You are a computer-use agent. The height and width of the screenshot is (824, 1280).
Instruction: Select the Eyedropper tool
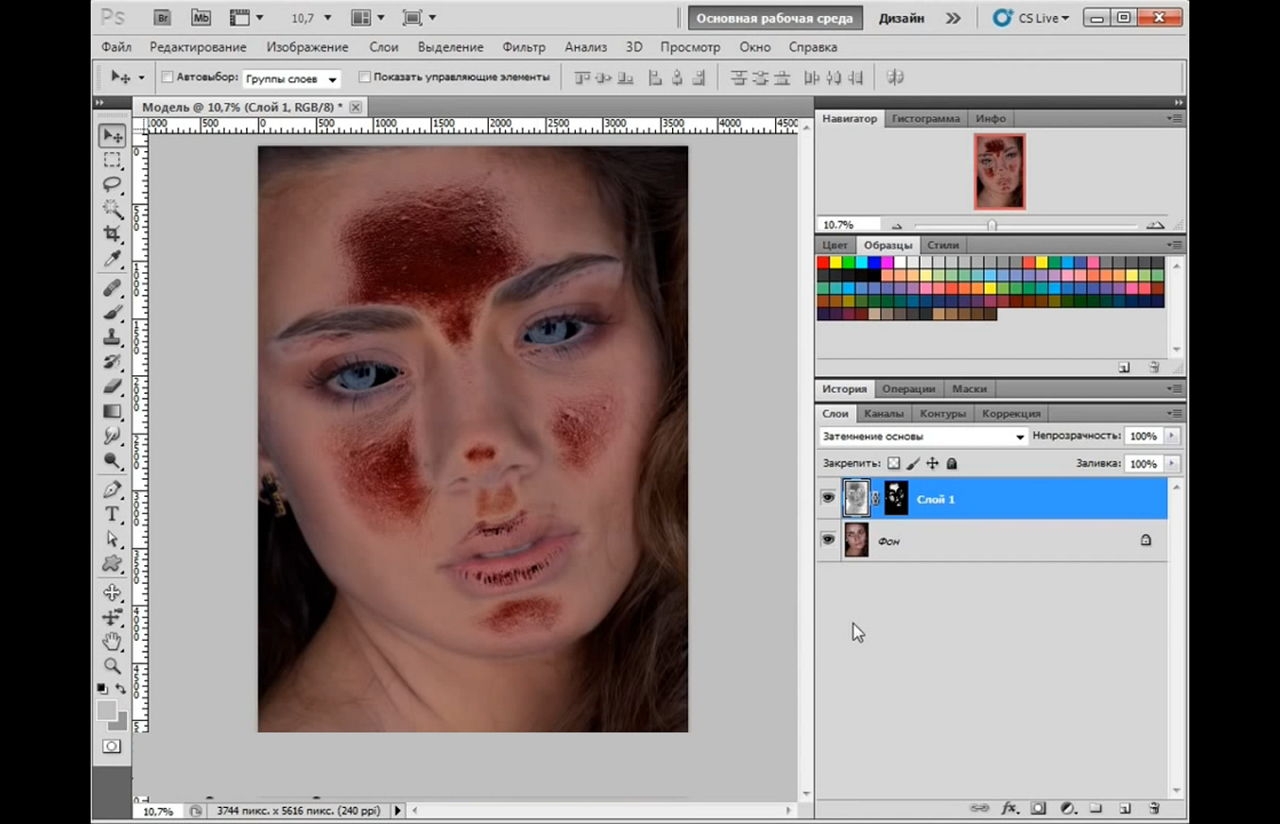pos(112,259)
